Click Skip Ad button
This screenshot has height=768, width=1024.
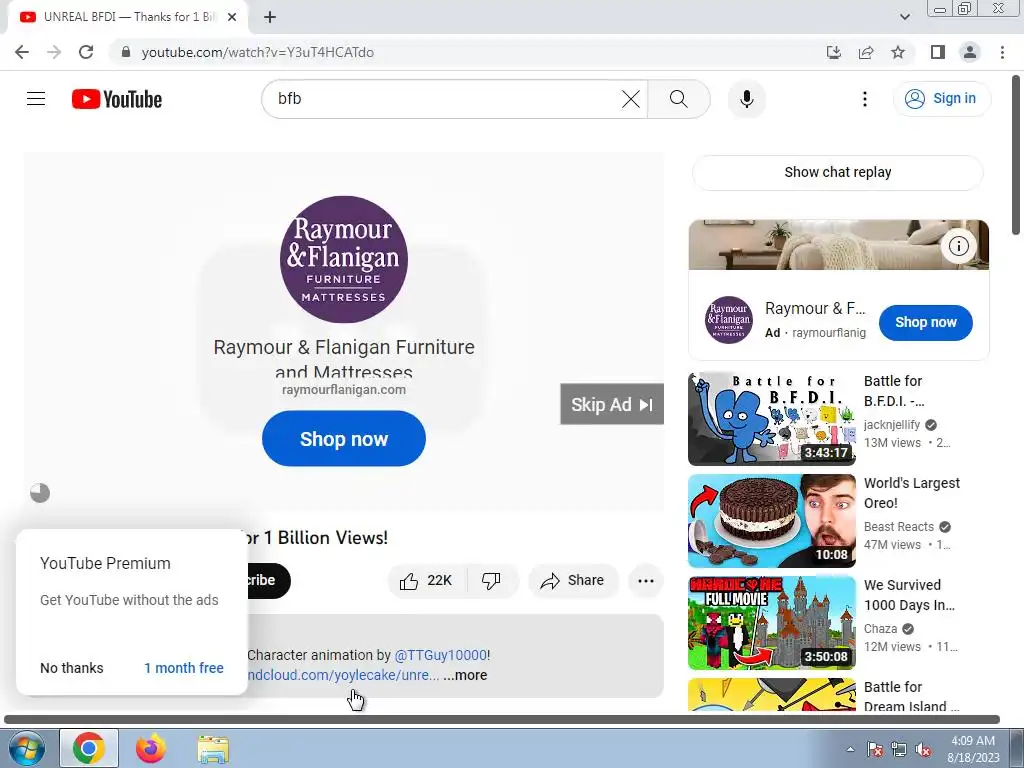pos(612,404)
